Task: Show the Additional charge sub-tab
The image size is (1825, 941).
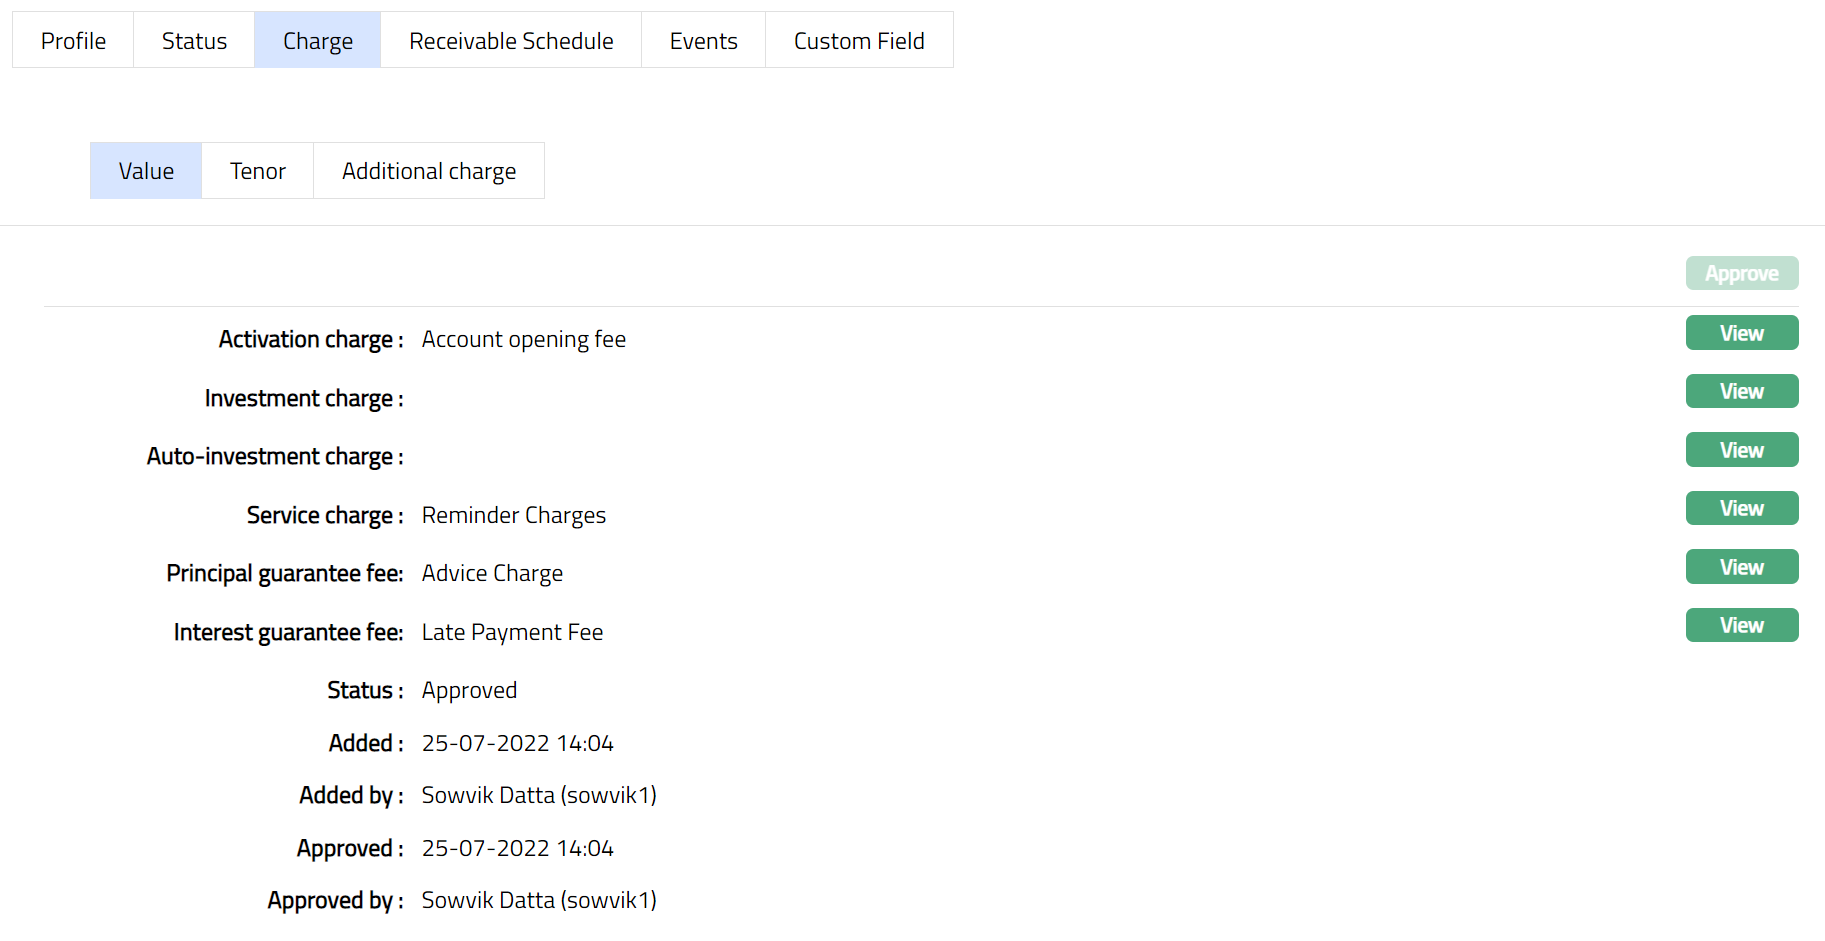Action: point(429,171)
